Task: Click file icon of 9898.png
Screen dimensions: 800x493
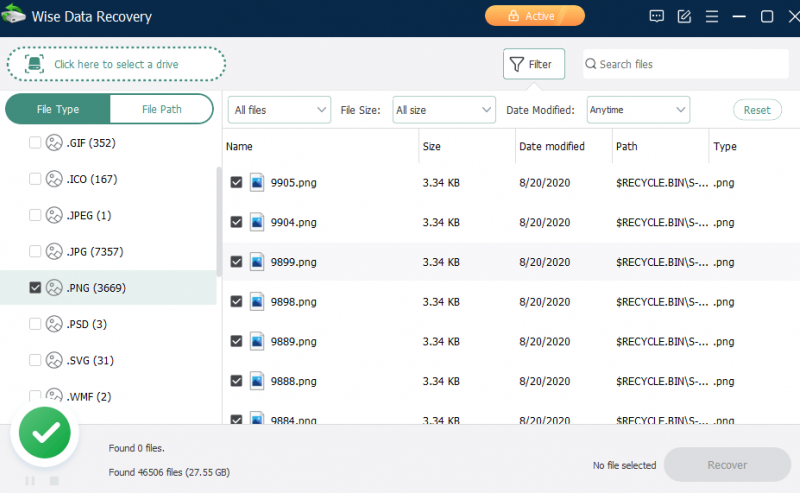Action: point(257,302)
